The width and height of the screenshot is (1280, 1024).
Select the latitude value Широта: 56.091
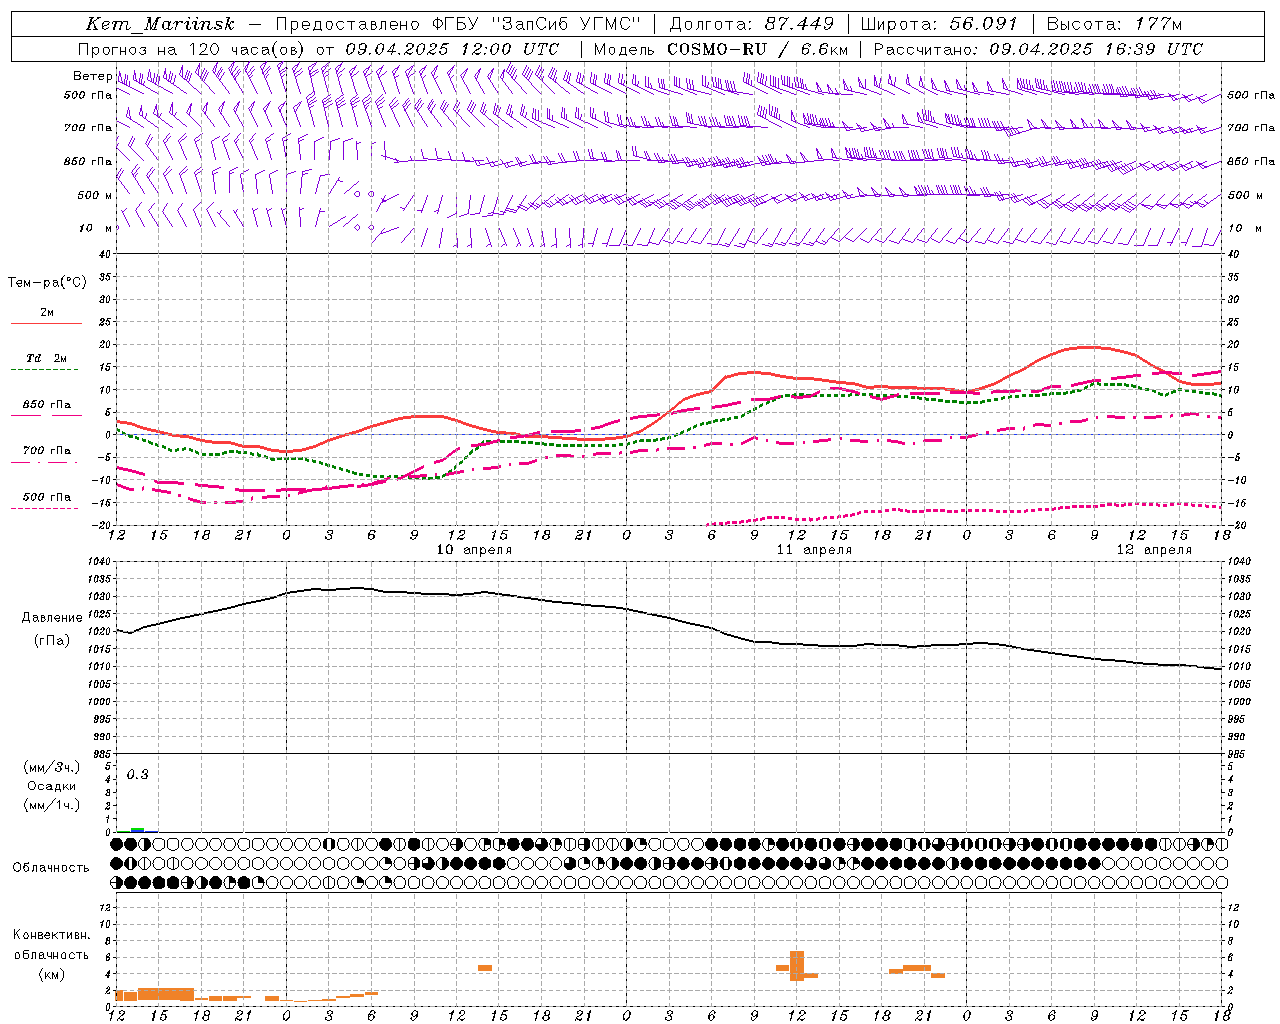coord(939,24)
